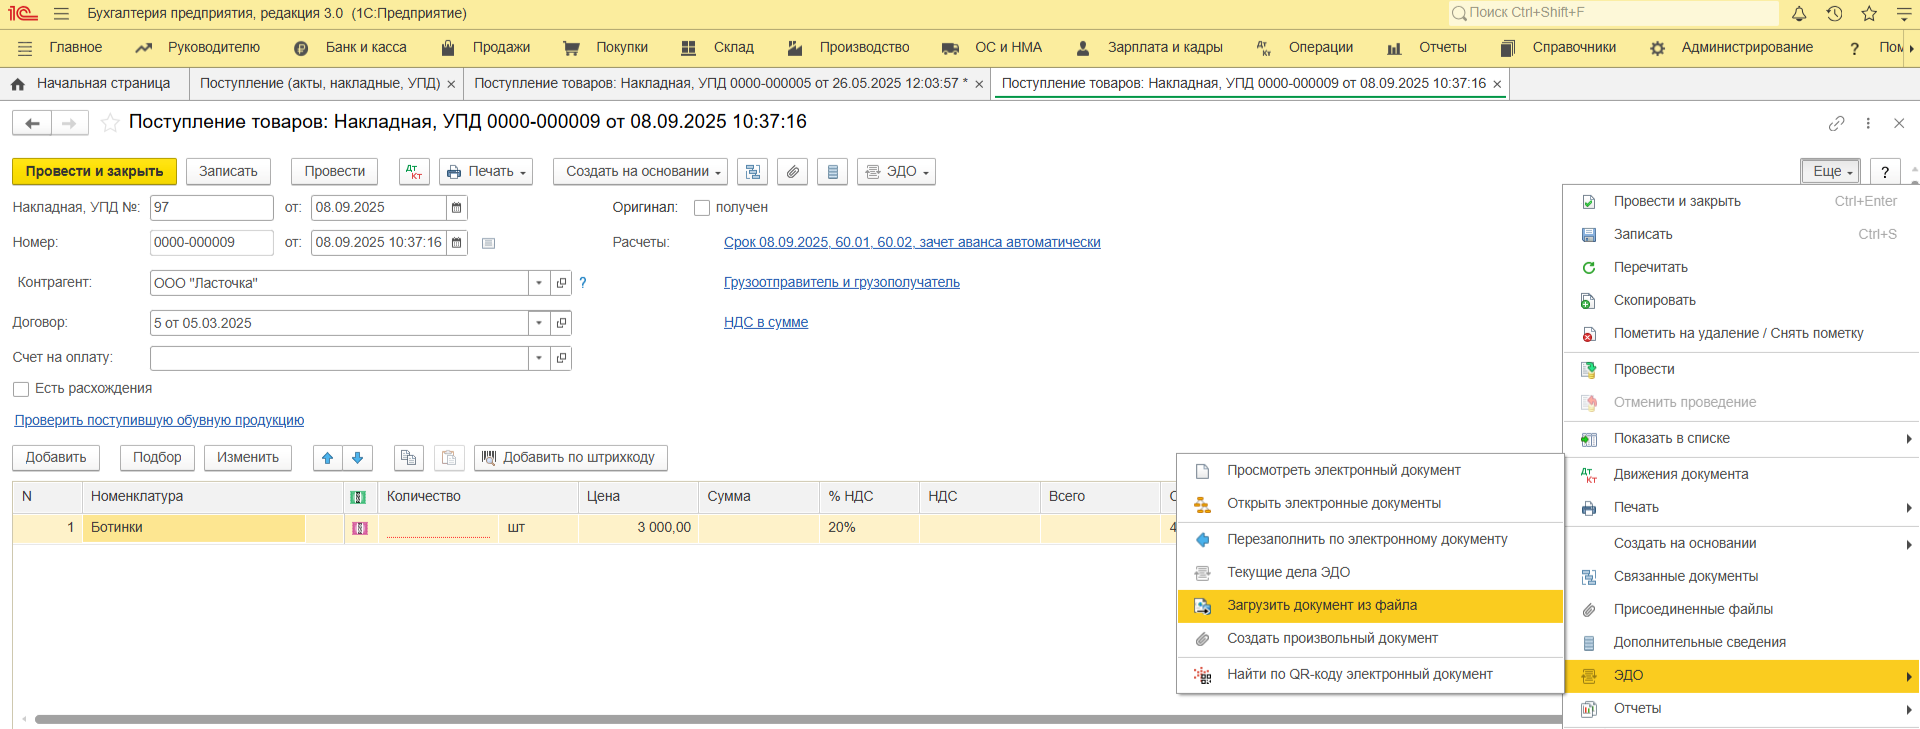
Task: Expand the Контрагент dropdown list
Action: [539, 283]
